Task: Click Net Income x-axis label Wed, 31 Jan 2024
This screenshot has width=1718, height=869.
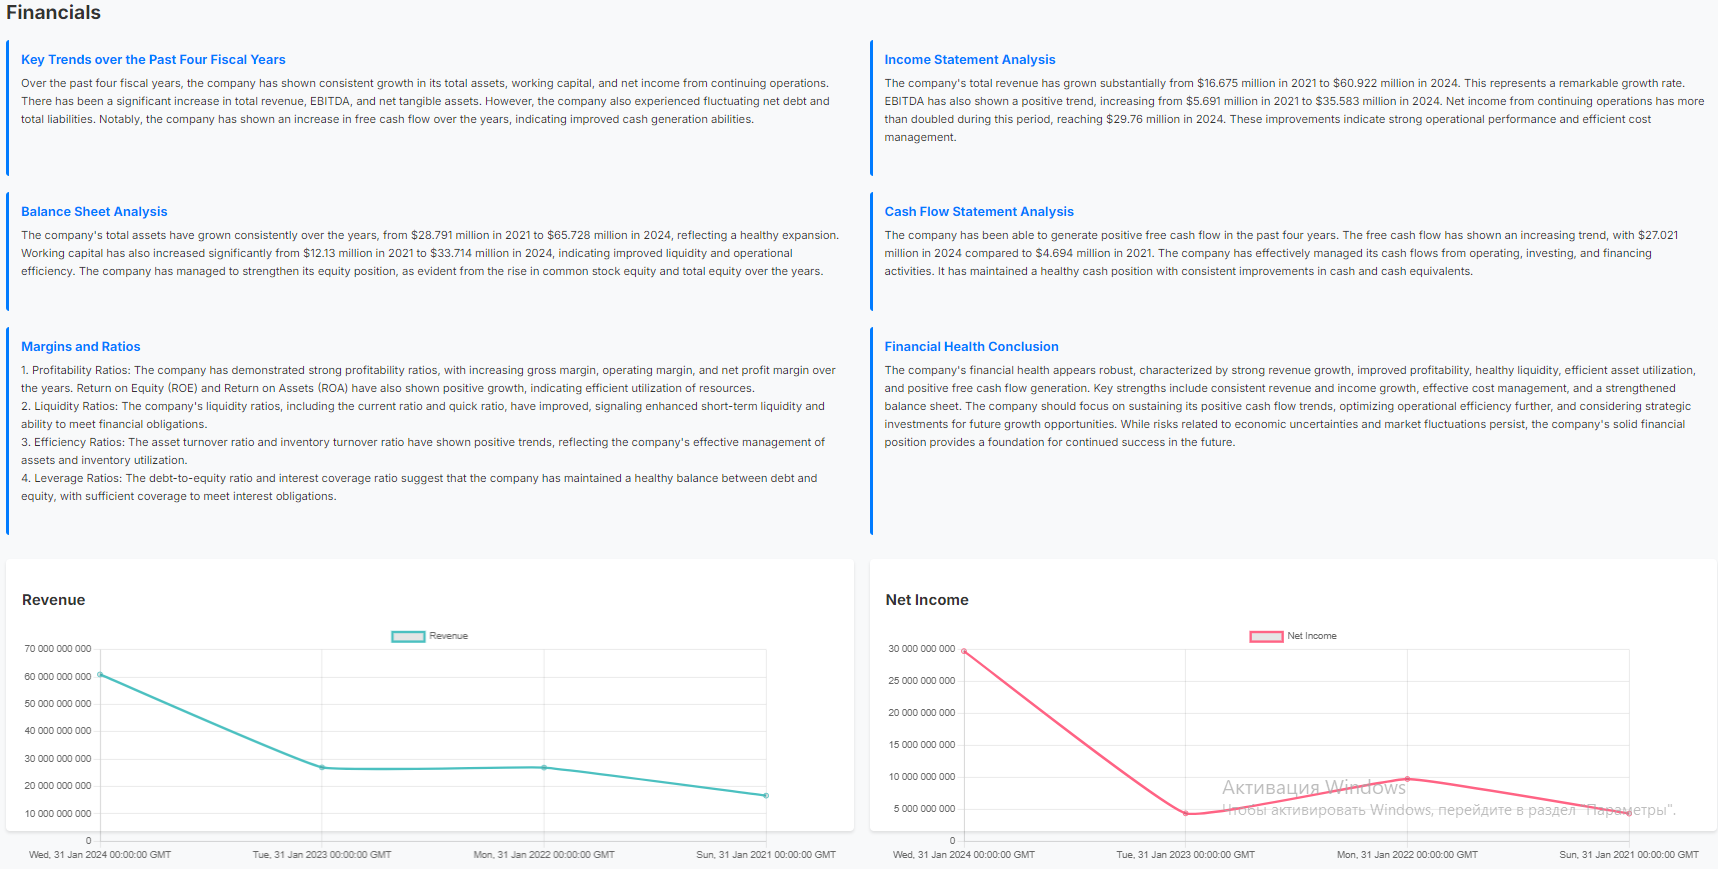Action: point(964,855)
